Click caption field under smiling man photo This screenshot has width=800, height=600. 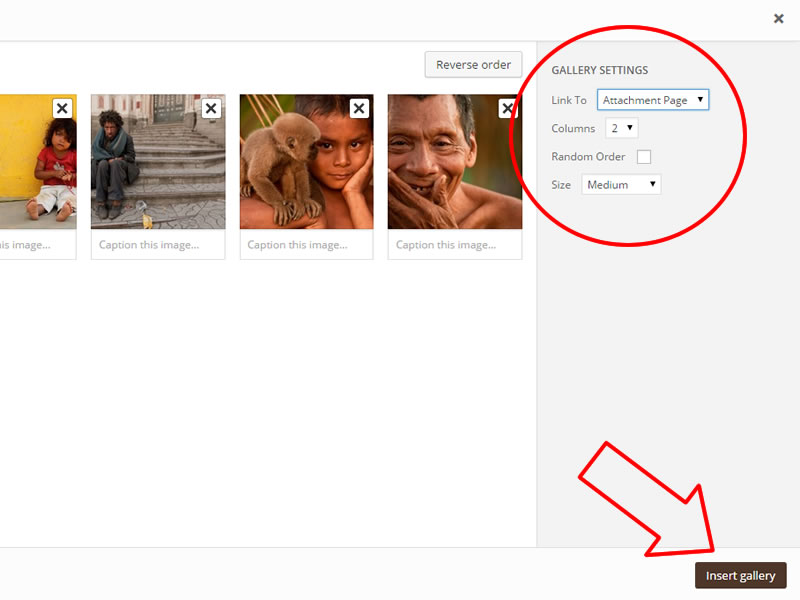pos(455,245)
